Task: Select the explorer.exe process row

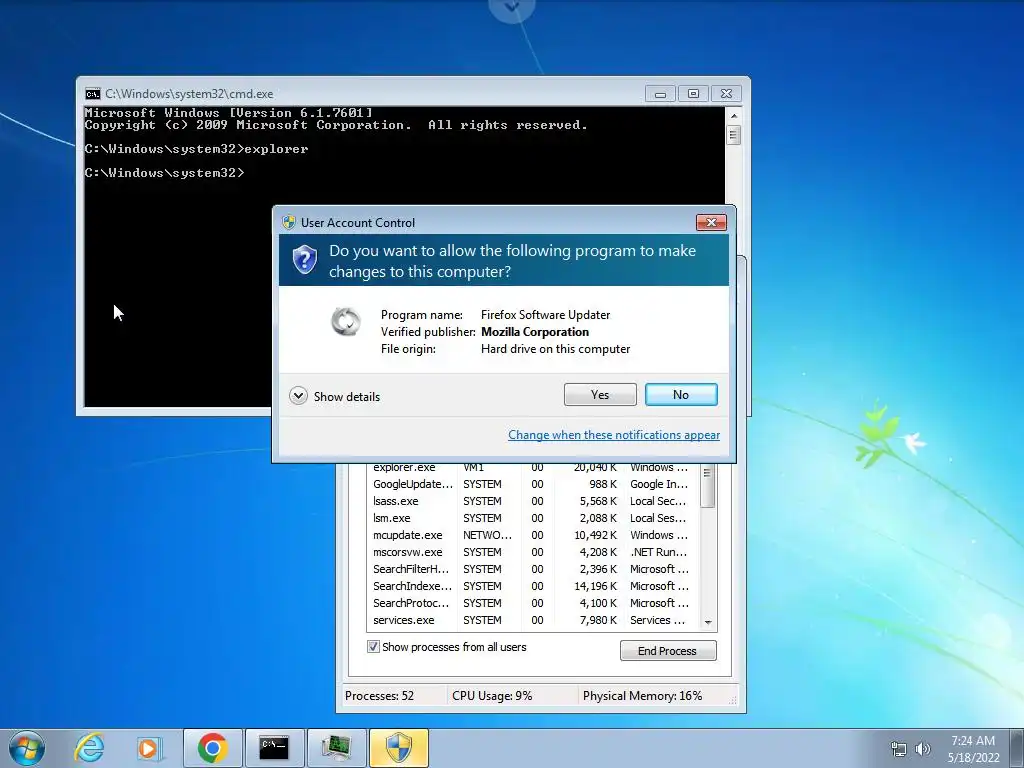Action: click(533, 468)
